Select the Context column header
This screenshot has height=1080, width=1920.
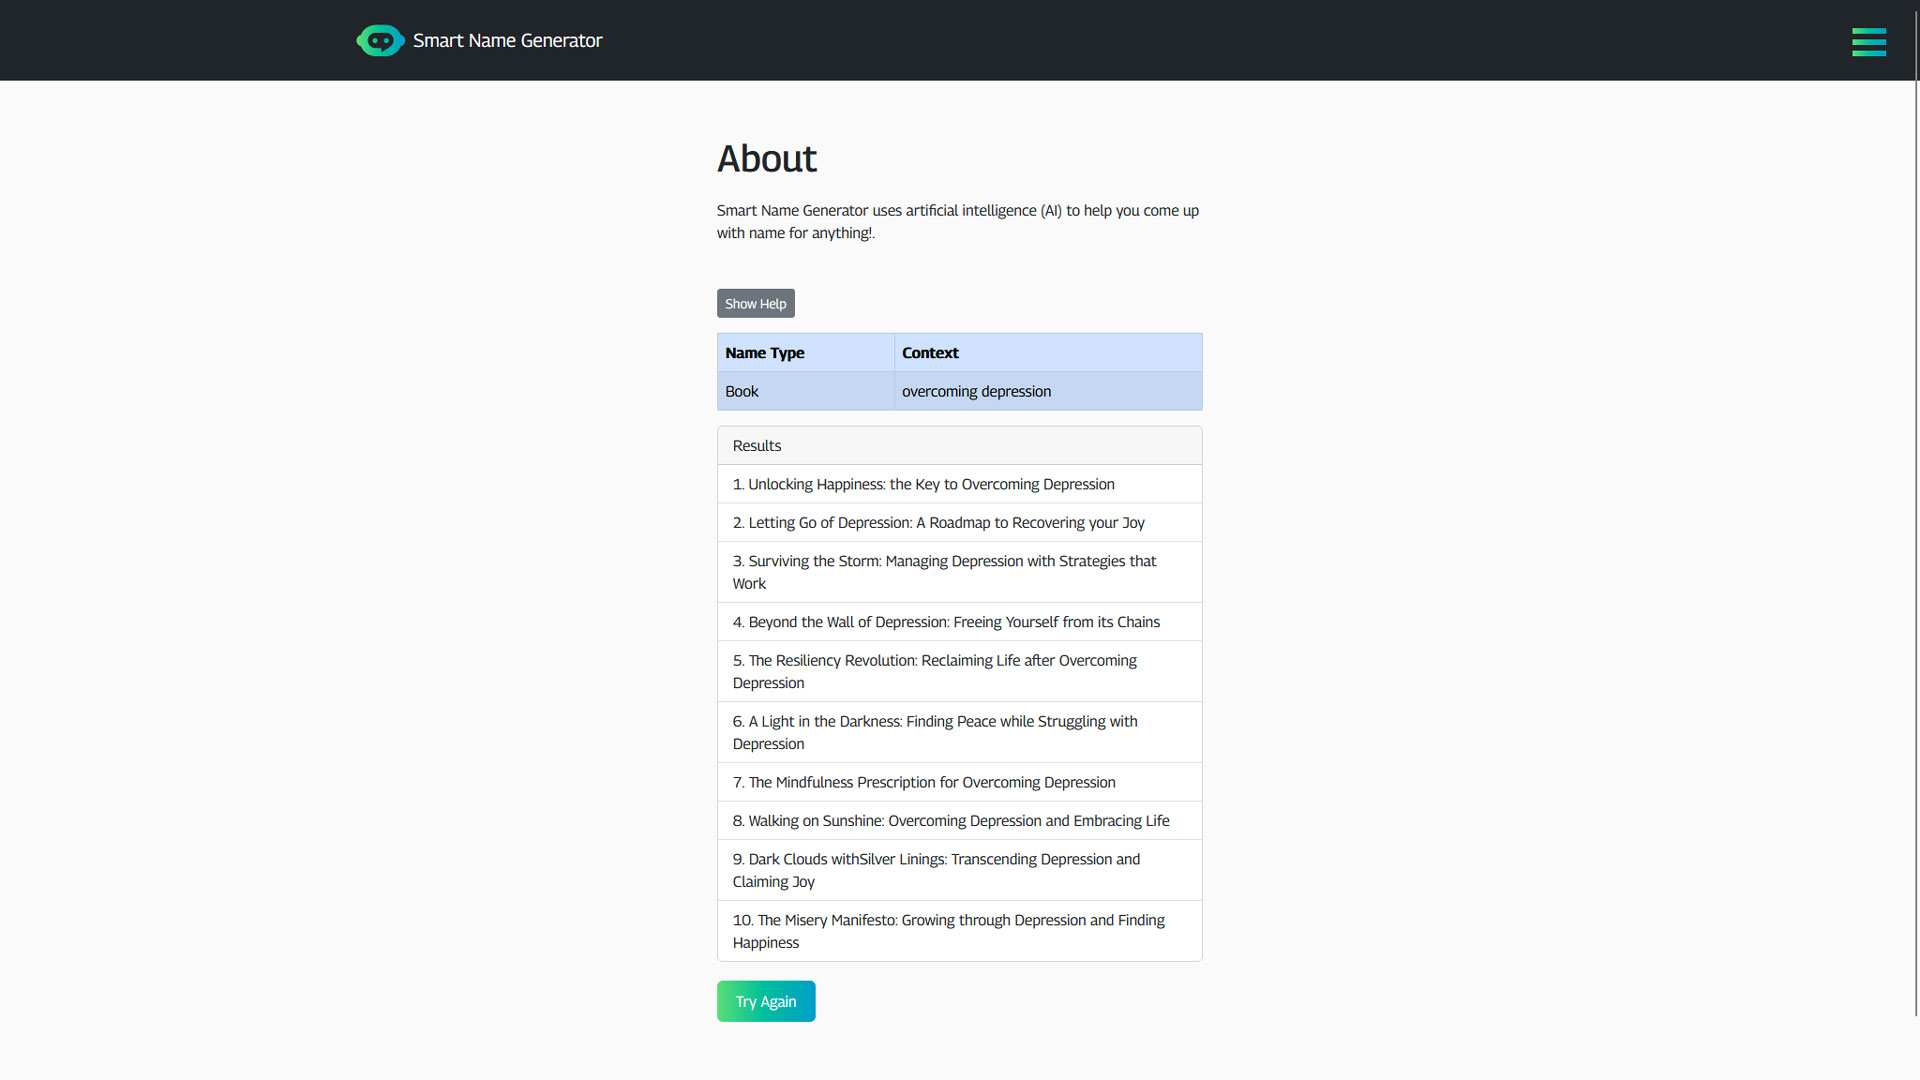tap(929, 352)
